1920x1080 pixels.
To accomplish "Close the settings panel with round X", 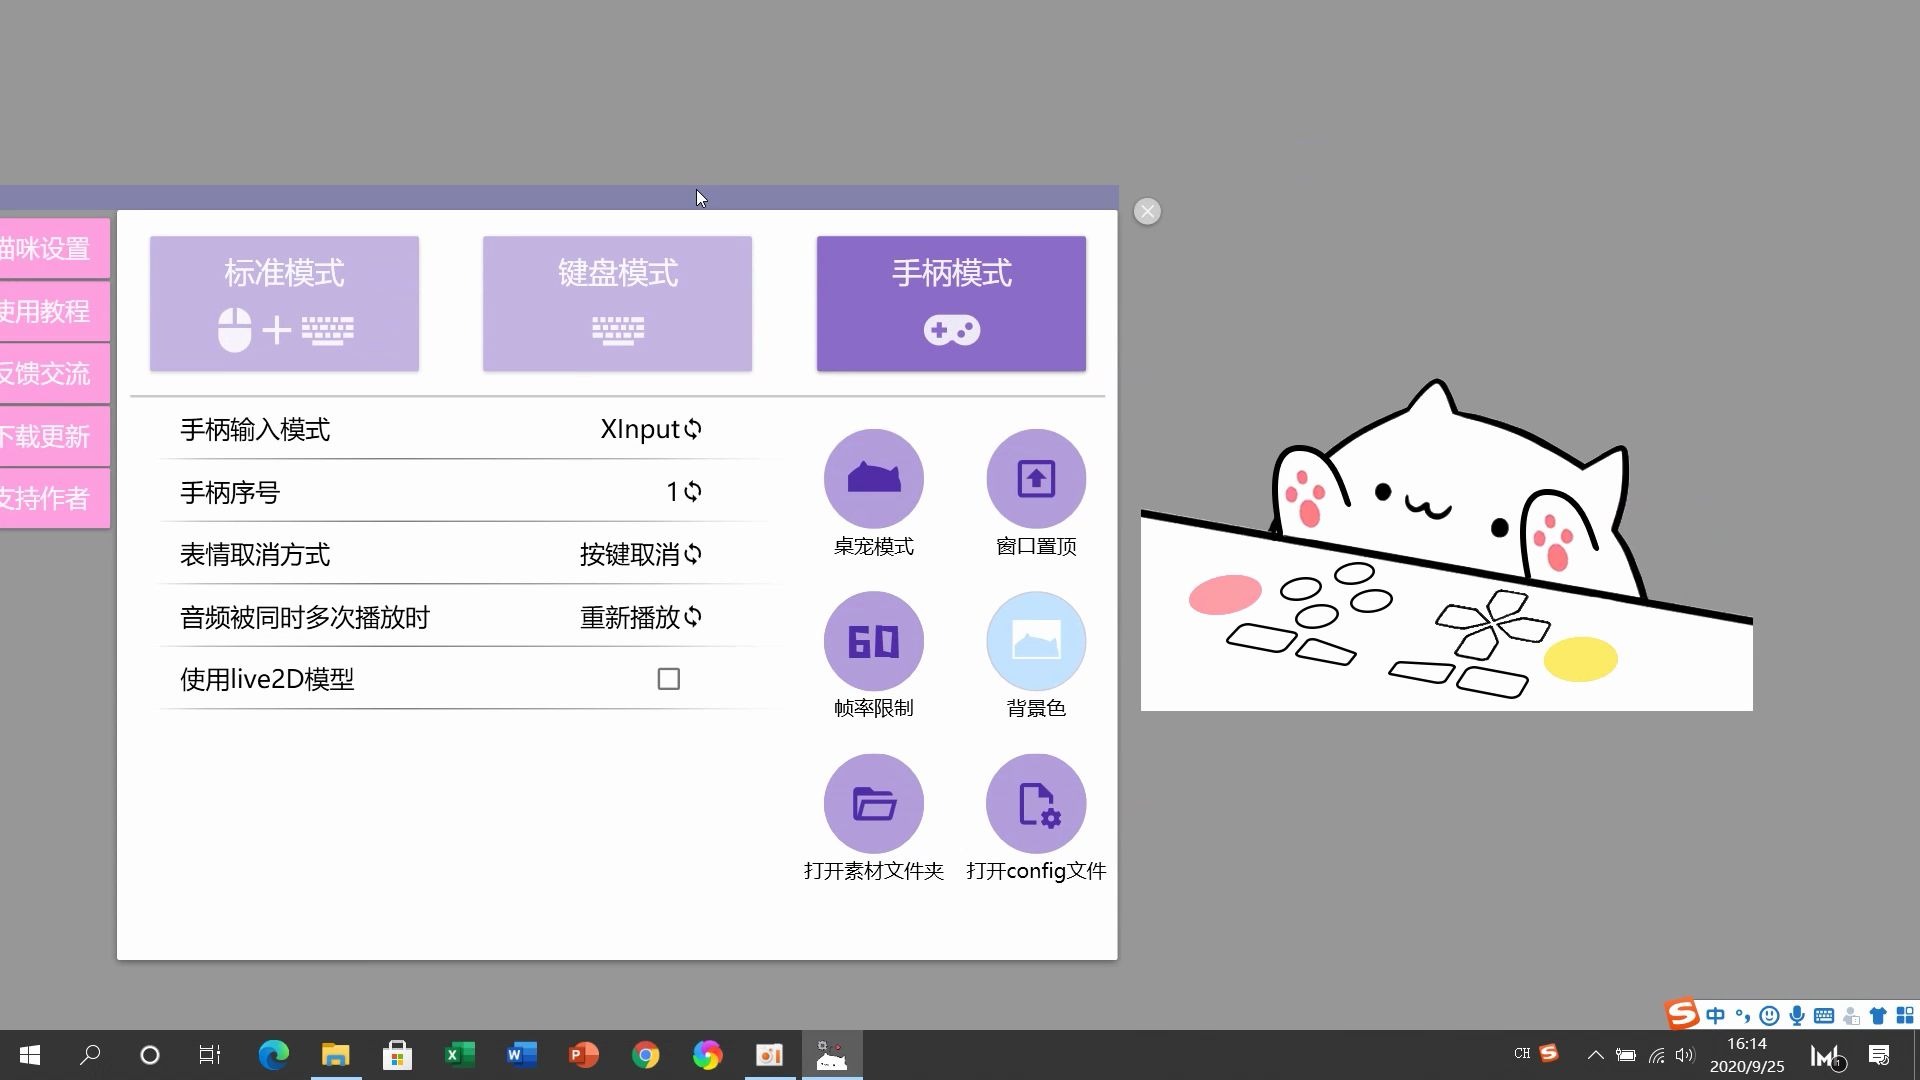I will click(1147, 211).
